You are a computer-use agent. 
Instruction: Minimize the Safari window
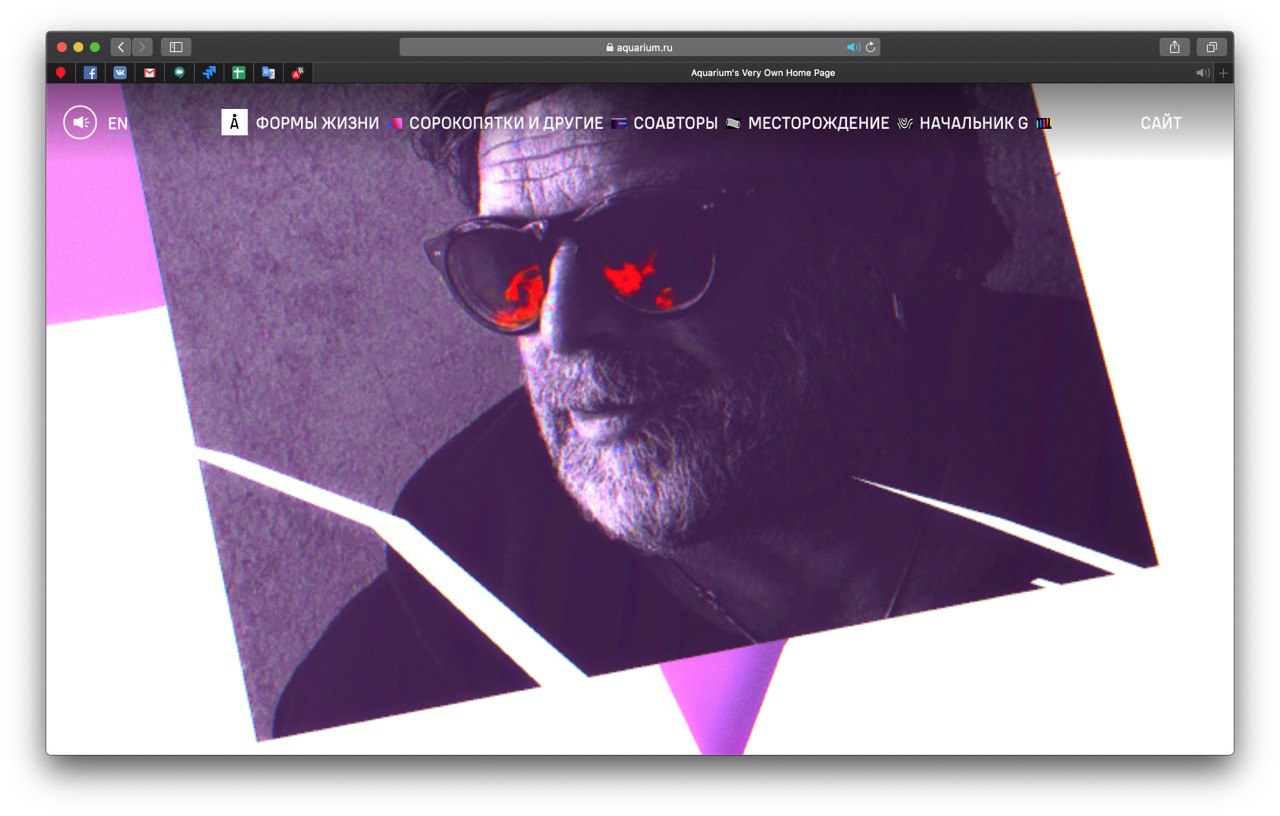(78, 47)
